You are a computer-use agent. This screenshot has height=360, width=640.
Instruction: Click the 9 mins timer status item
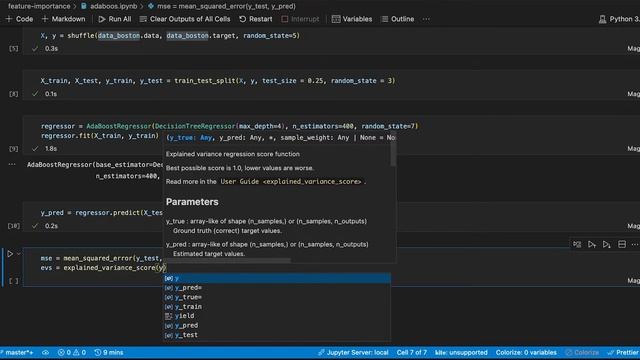coord(109,353)
